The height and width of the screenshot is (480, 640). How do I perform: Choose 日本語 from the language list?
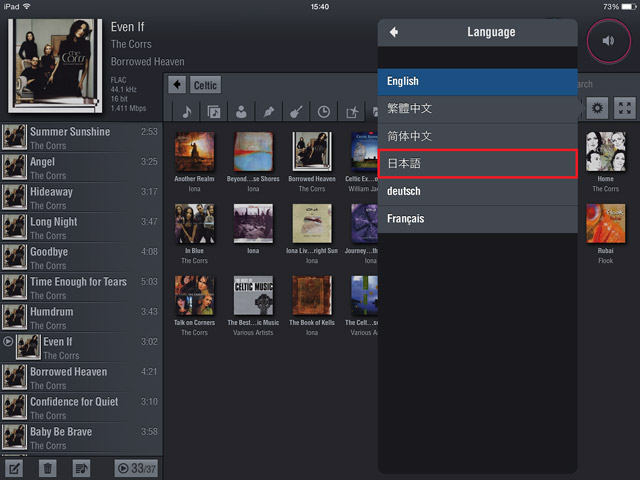click(x=477, y=164)
